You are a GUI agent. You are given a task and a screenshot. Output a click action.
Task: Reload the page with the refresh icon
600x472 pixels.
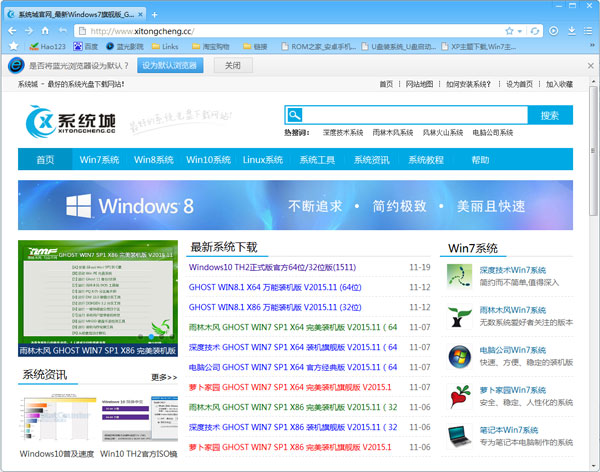coord(535,31)
